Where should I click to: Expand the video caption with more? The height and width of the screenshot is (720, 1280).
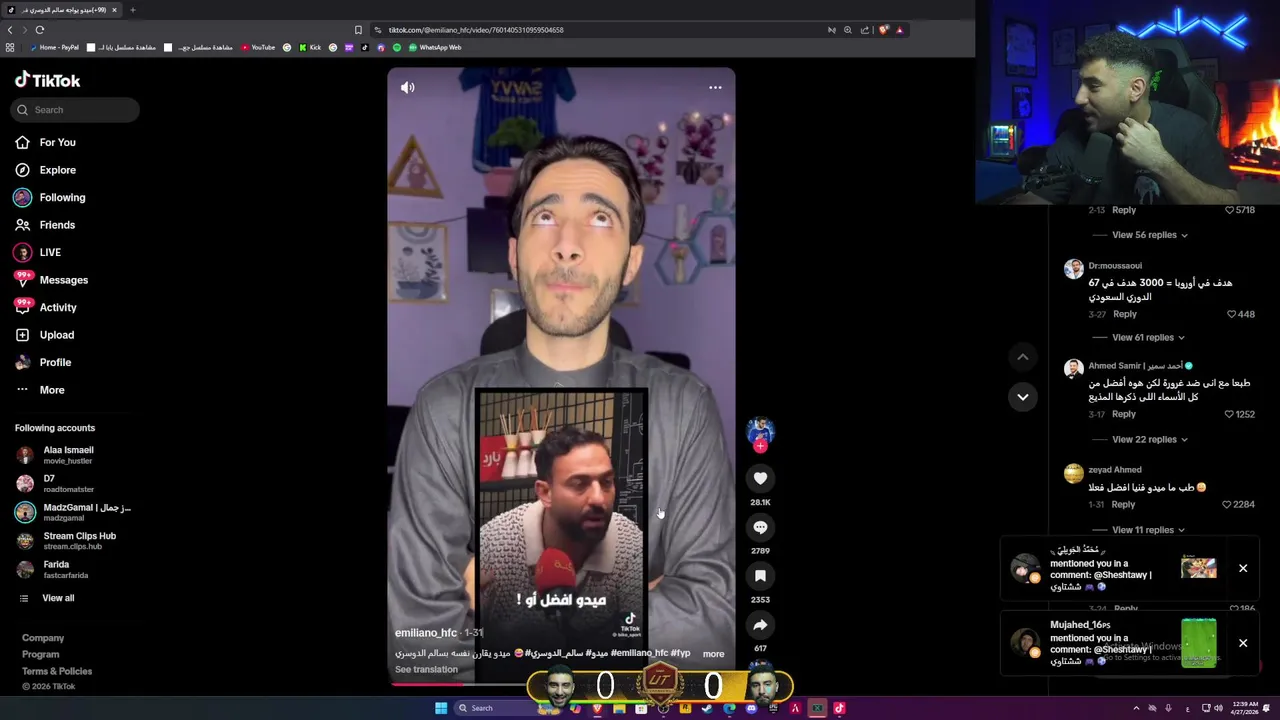click(x=713, y=654)
